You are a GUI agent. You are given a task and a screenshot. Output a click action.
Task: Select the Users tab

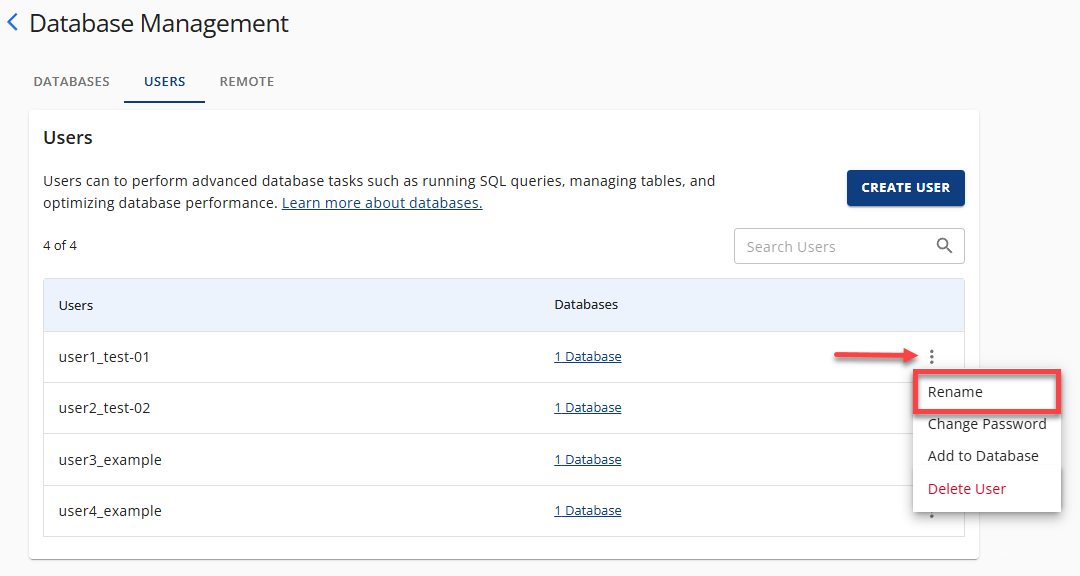click(x=164, y=81)
